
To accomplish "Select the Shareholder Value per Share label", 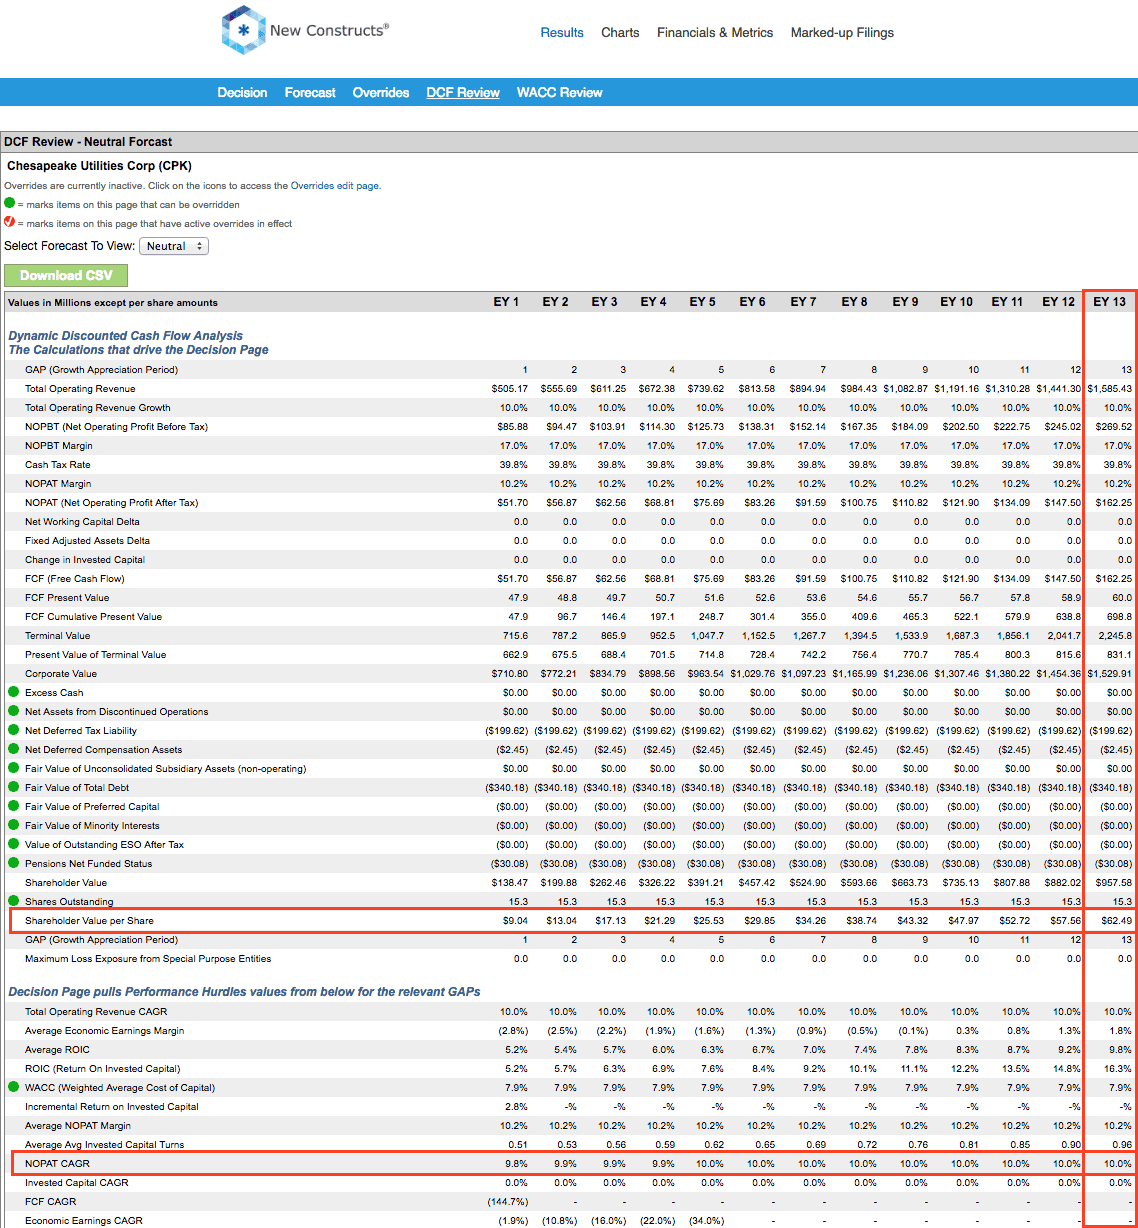I will click(x=89, y=920).
